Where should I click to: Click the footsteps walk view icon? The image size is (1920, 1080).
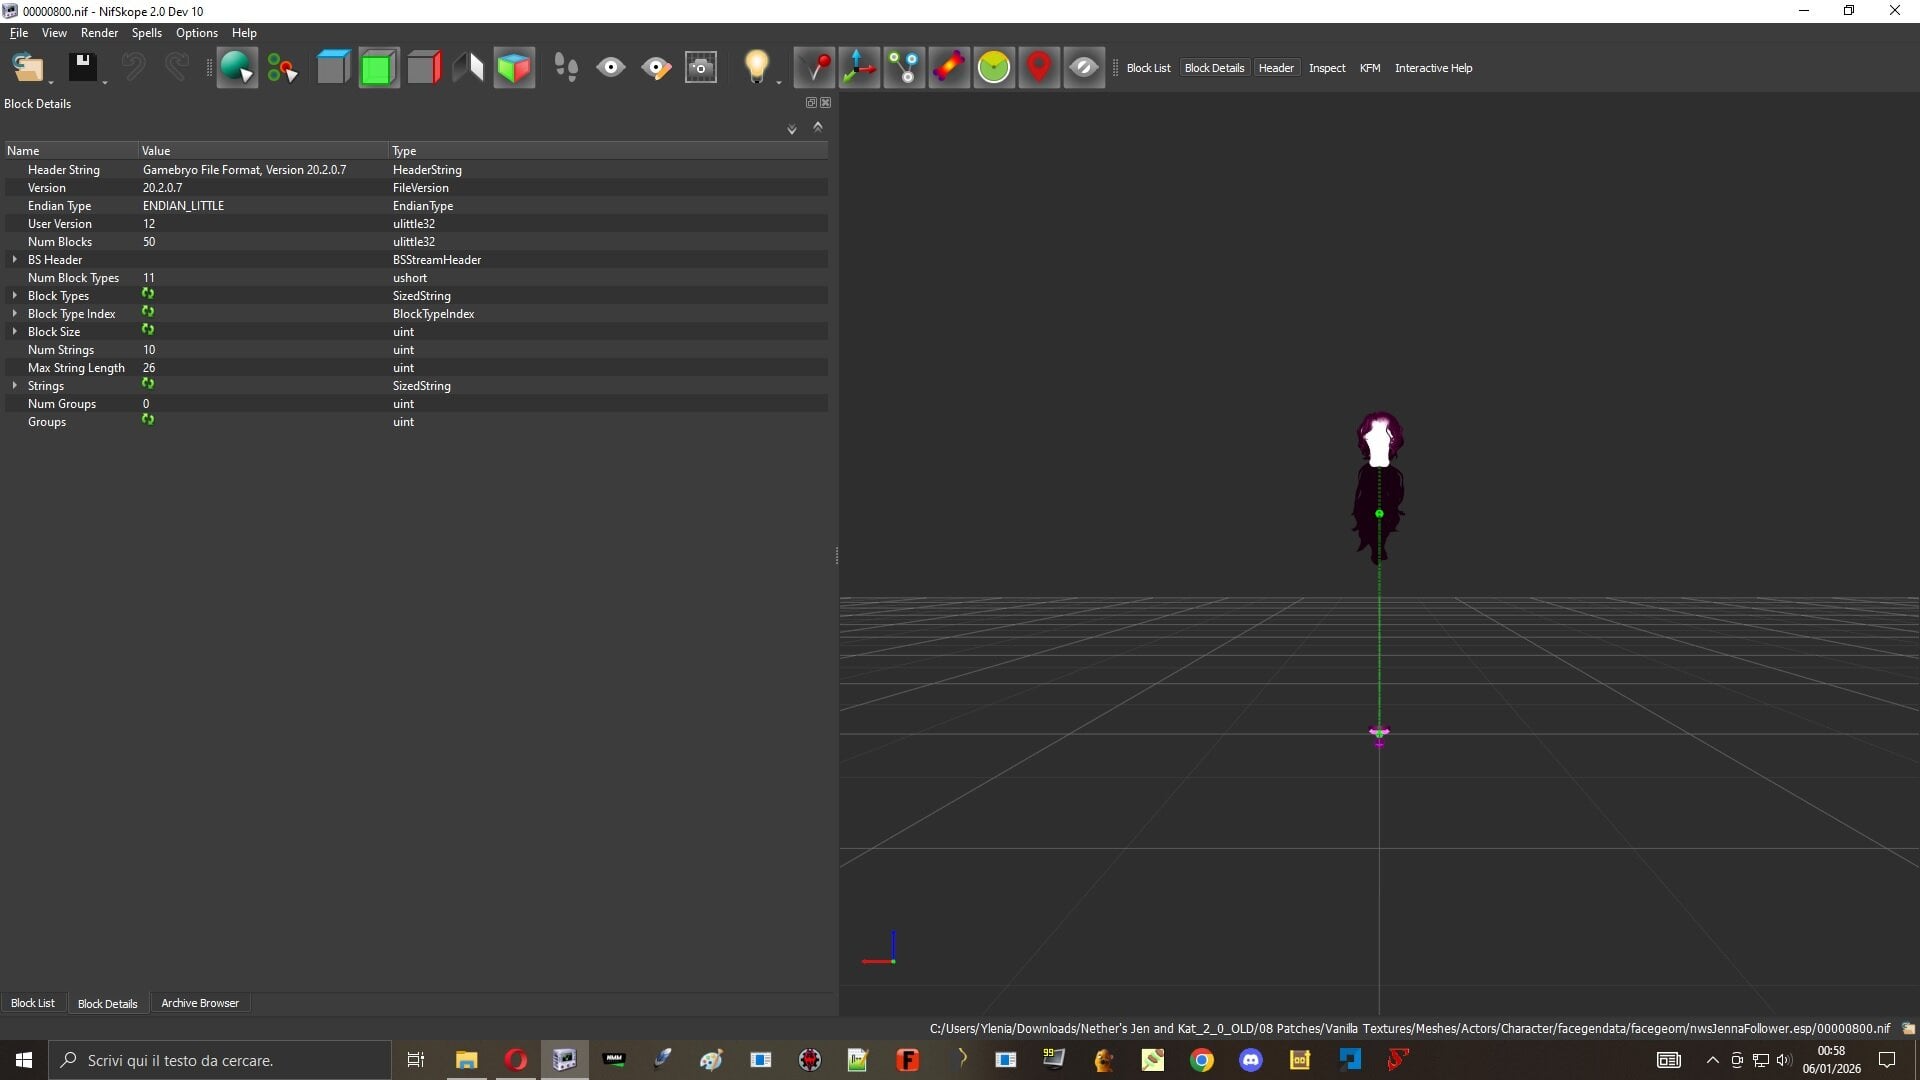(566, 68)
